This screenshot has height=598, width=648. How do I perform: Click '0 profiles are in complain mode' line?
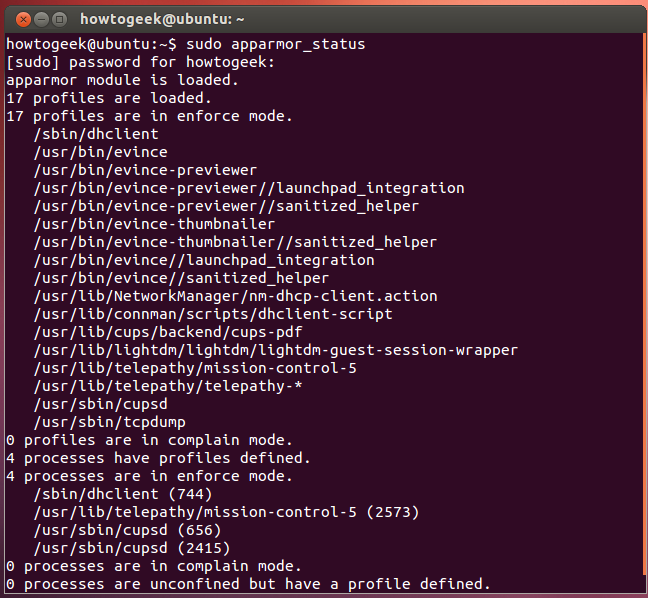[x=149, y=440]
